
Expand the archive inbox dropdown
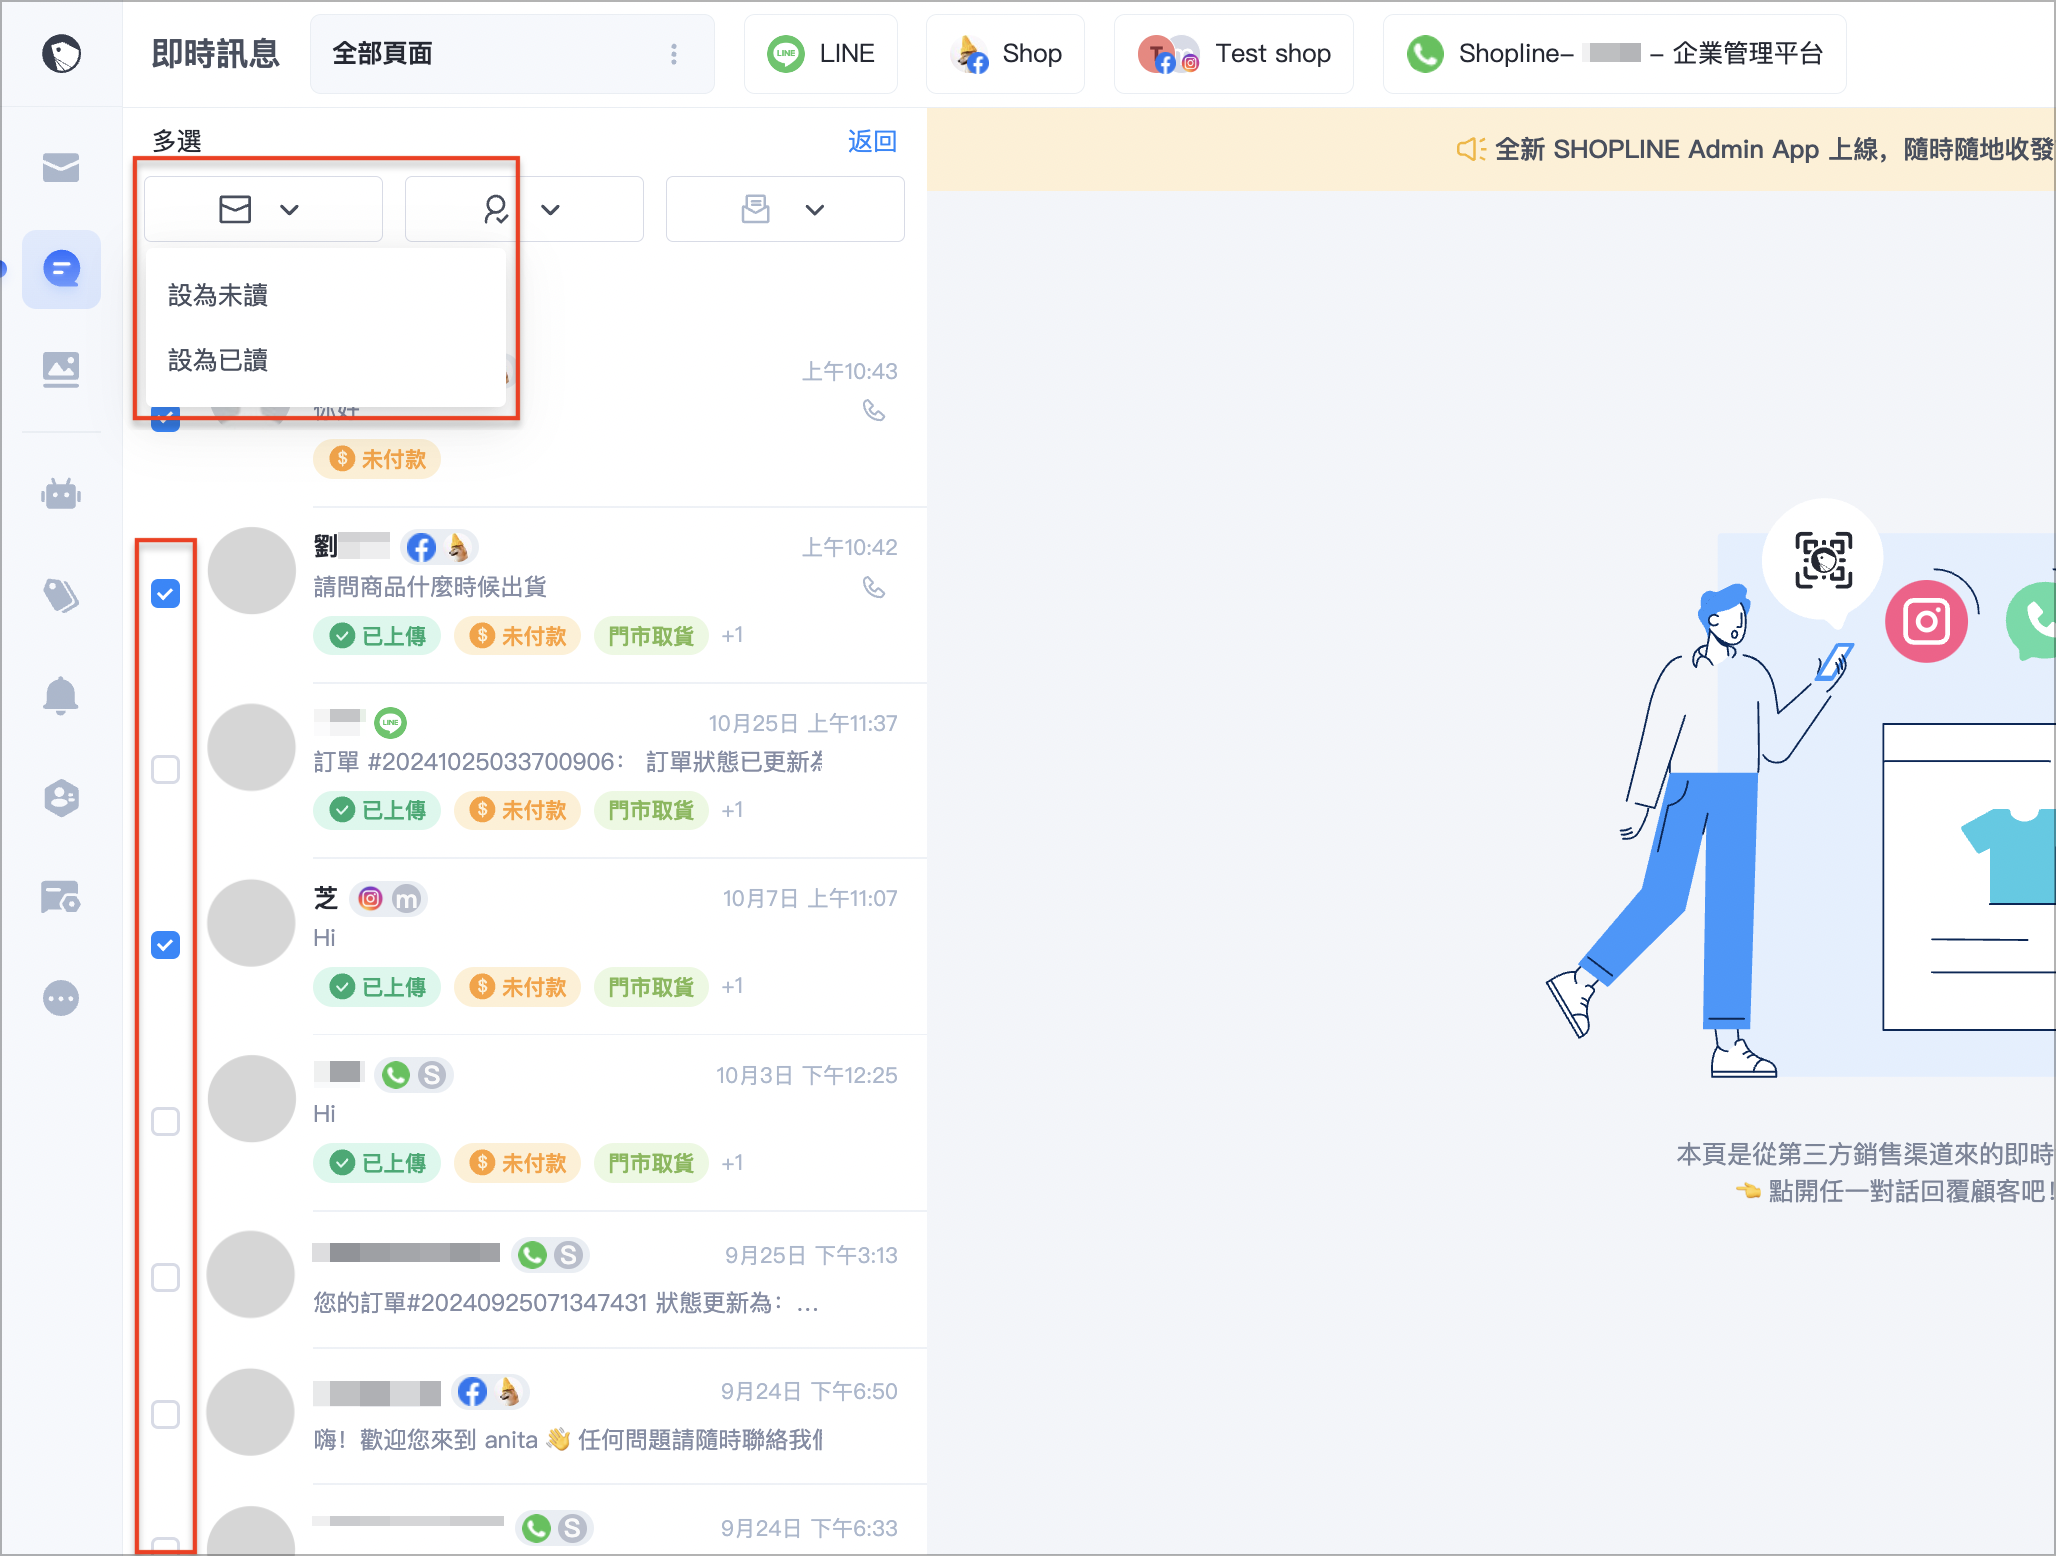tap(785, 209)
